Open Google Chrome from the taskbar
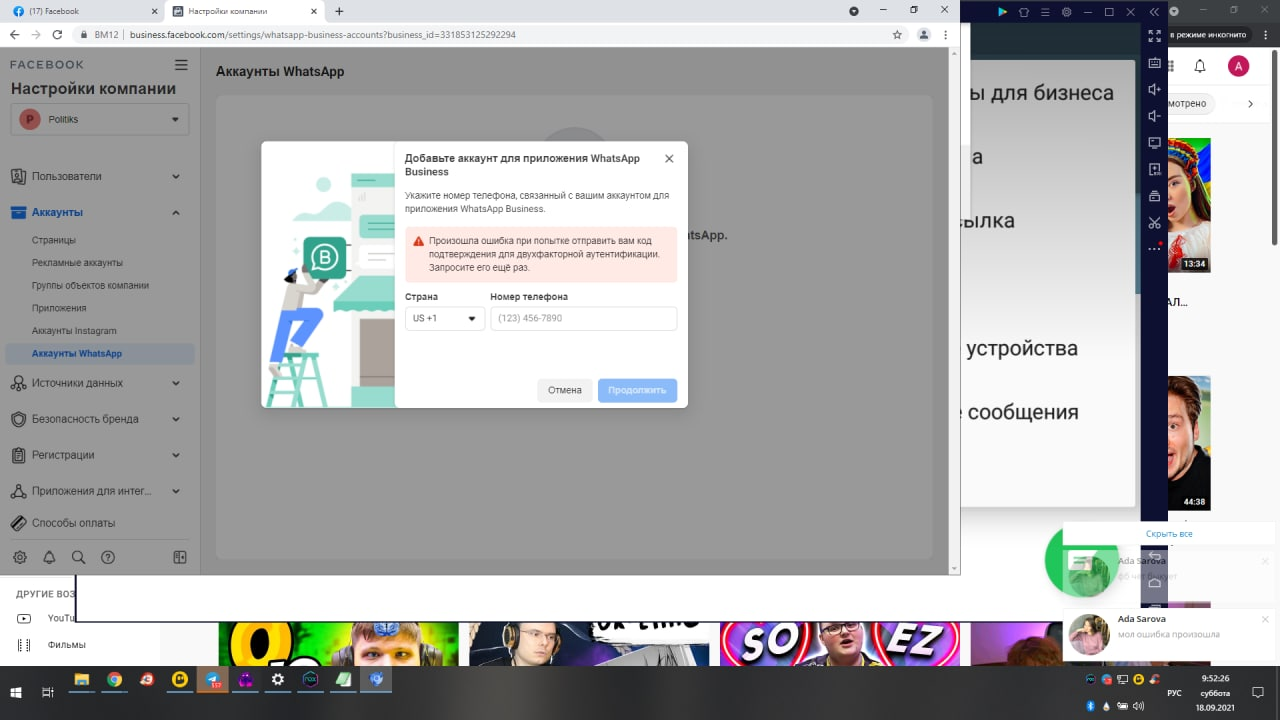Image resolution: width=1280 pixels, height=720 pixels. click(115, 680)
